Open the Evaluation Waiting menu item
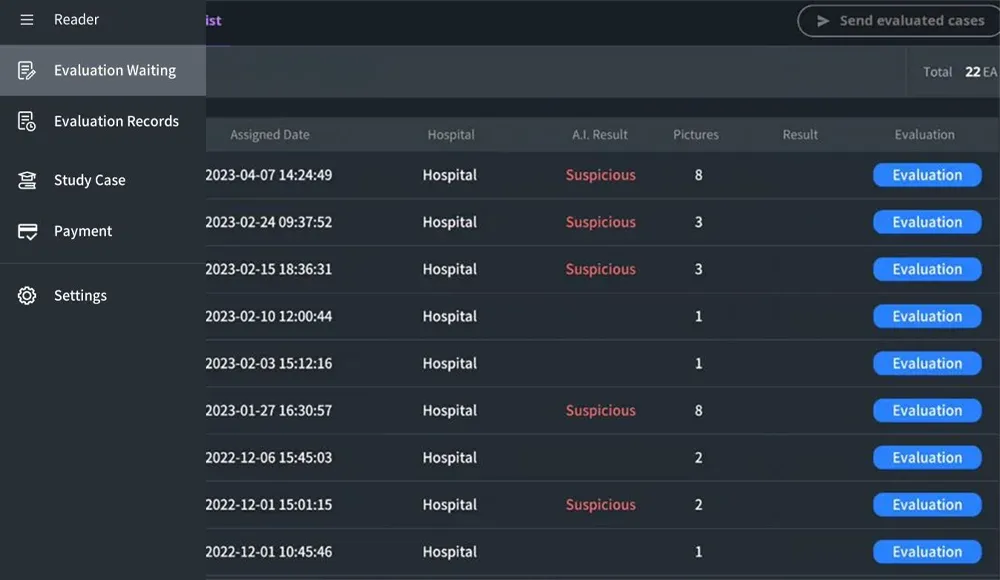The width and height of the screenshot is (1000, 580). pyautogui.click(x=115, y=71)
